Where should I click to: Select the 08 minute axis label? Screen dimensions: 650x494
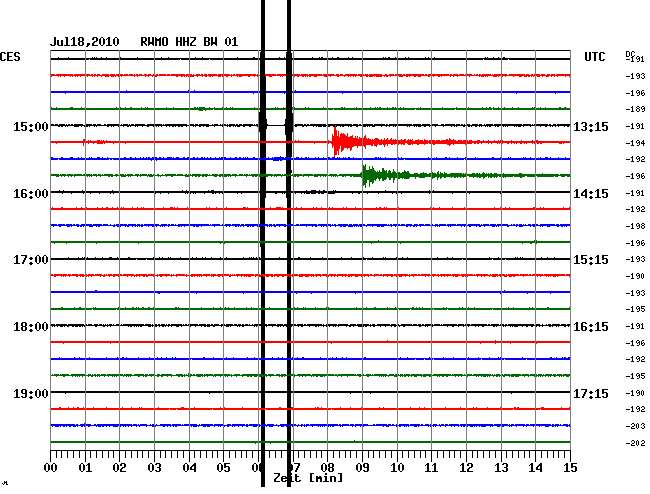pyautogui.click(x=327, y=468)
